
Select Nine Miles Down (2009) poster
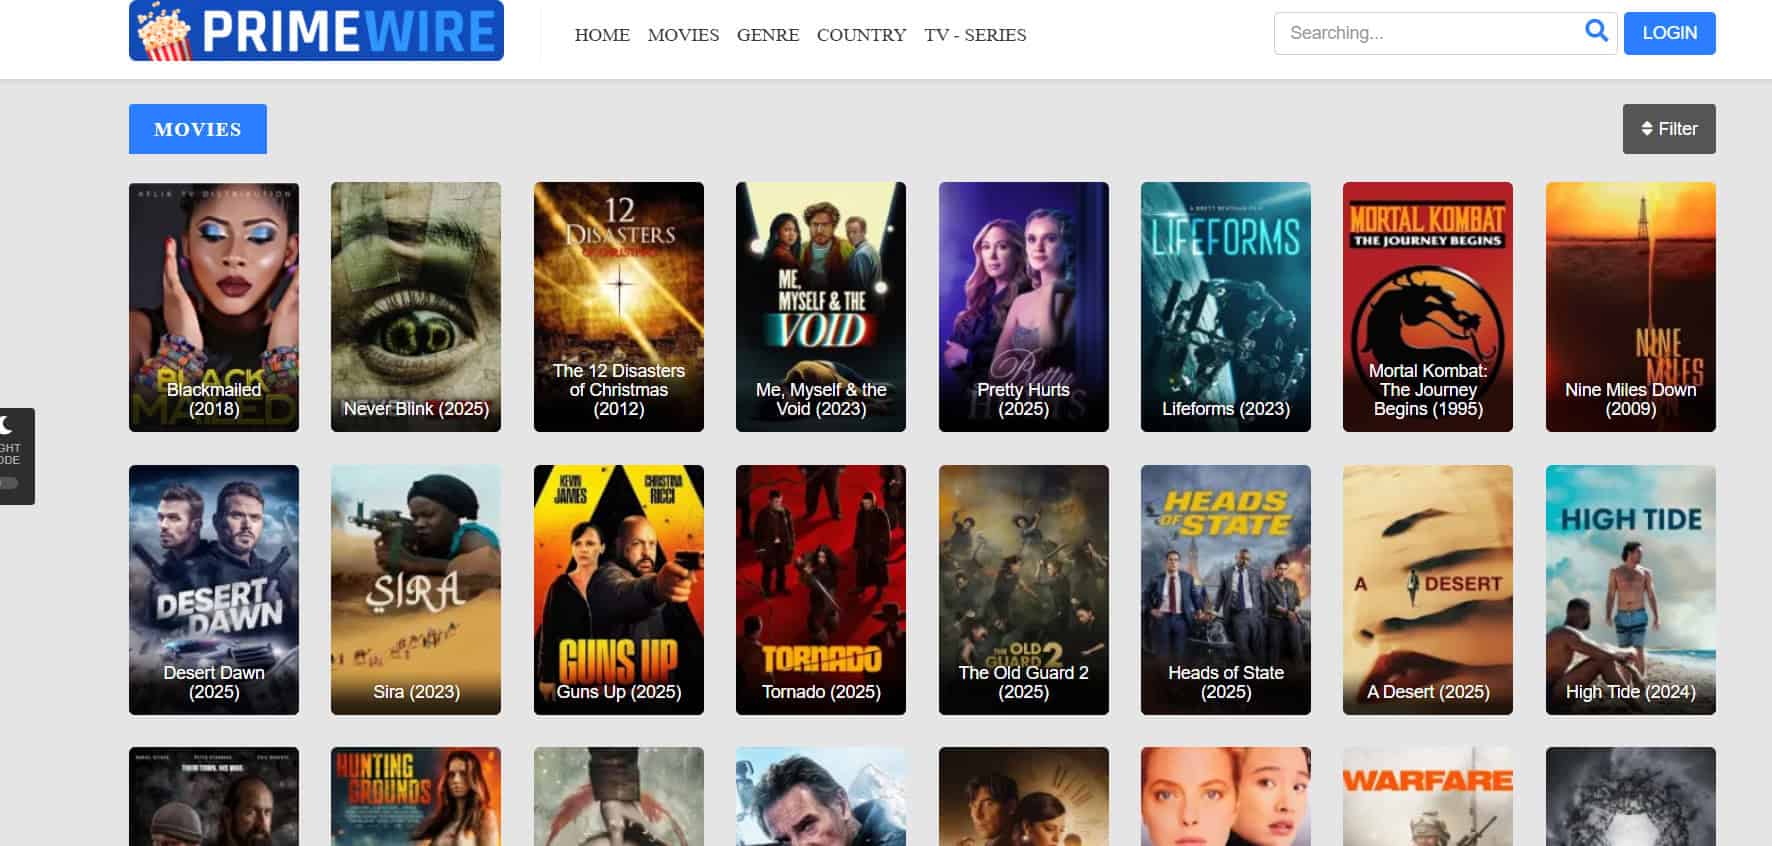click(x=1630, y=307)
